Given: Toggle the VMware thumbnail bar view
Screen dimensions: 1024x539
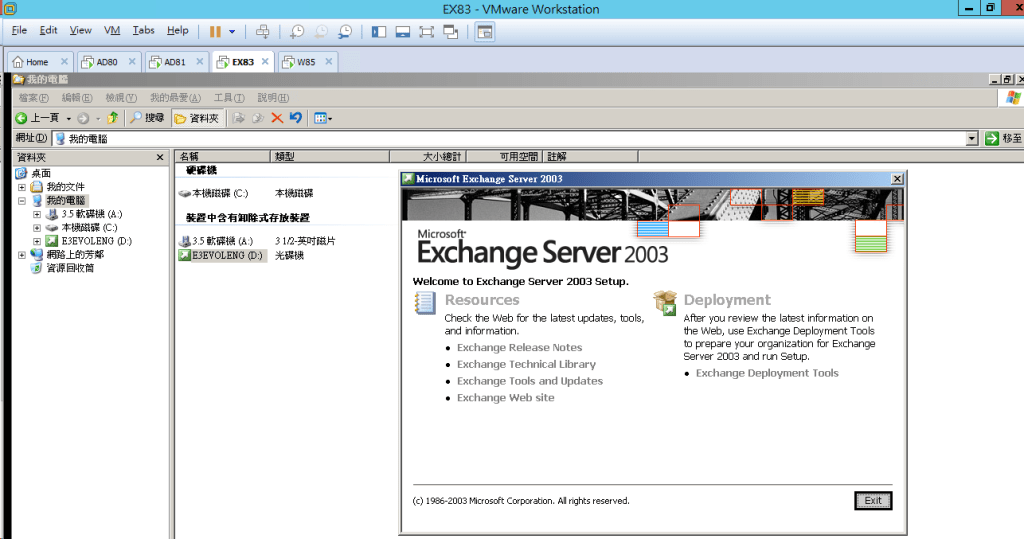Looking at the screenshot, I should [403, 31].
